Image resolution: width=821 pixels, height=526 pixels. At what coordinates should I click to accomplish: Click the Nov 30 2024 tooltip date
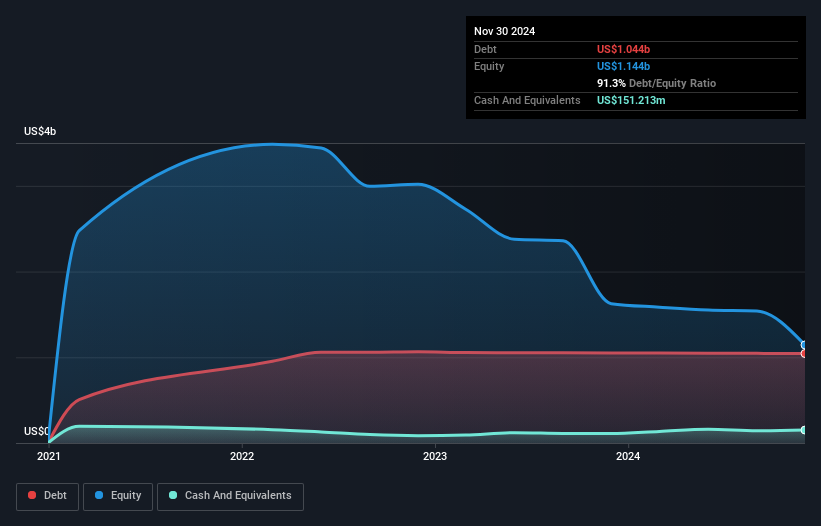click(x=504, y=31)
